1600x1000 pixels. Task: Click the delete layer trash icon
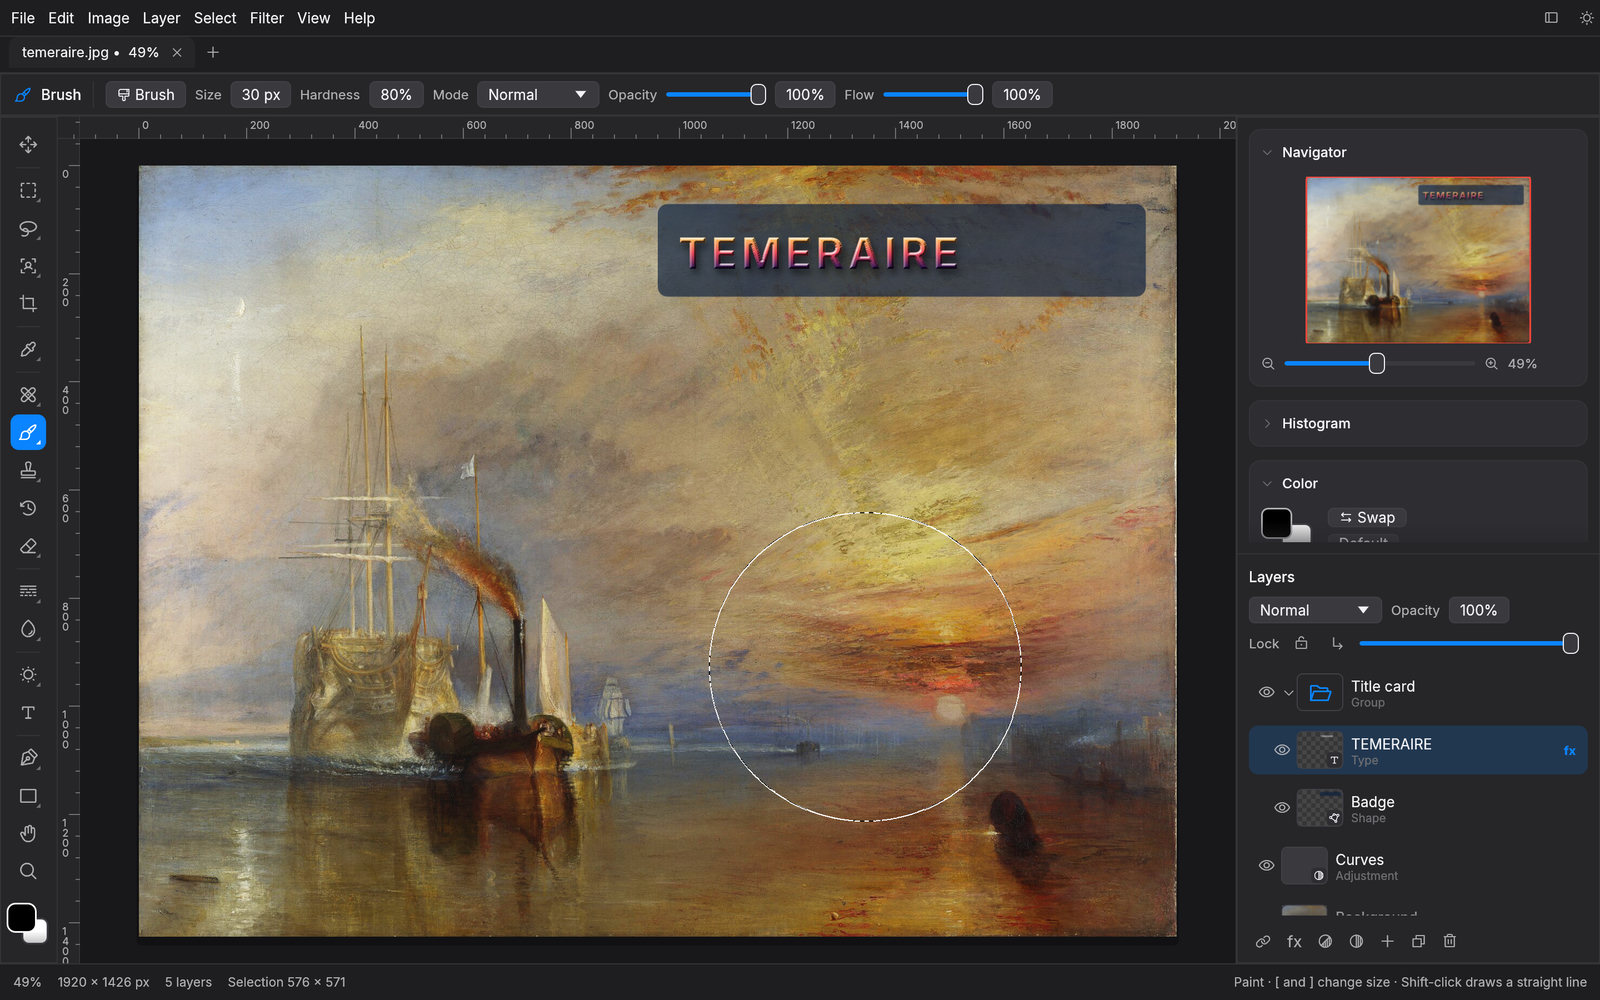1450,941
